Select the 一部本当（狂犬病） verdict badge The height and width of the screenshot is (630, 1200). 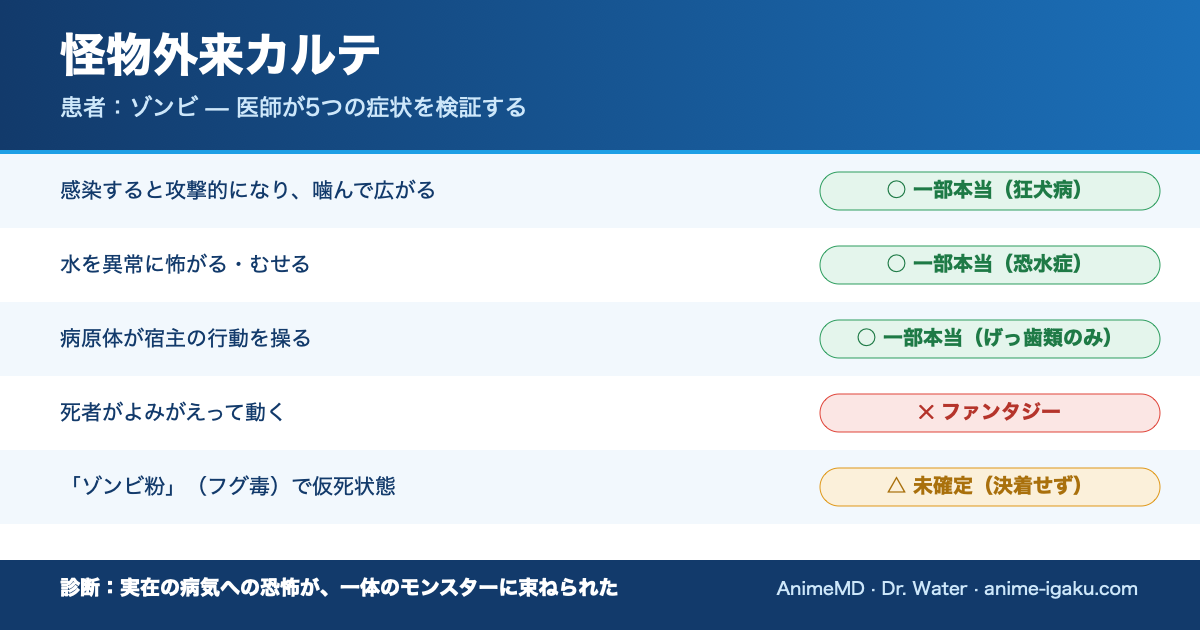point(990,191)
